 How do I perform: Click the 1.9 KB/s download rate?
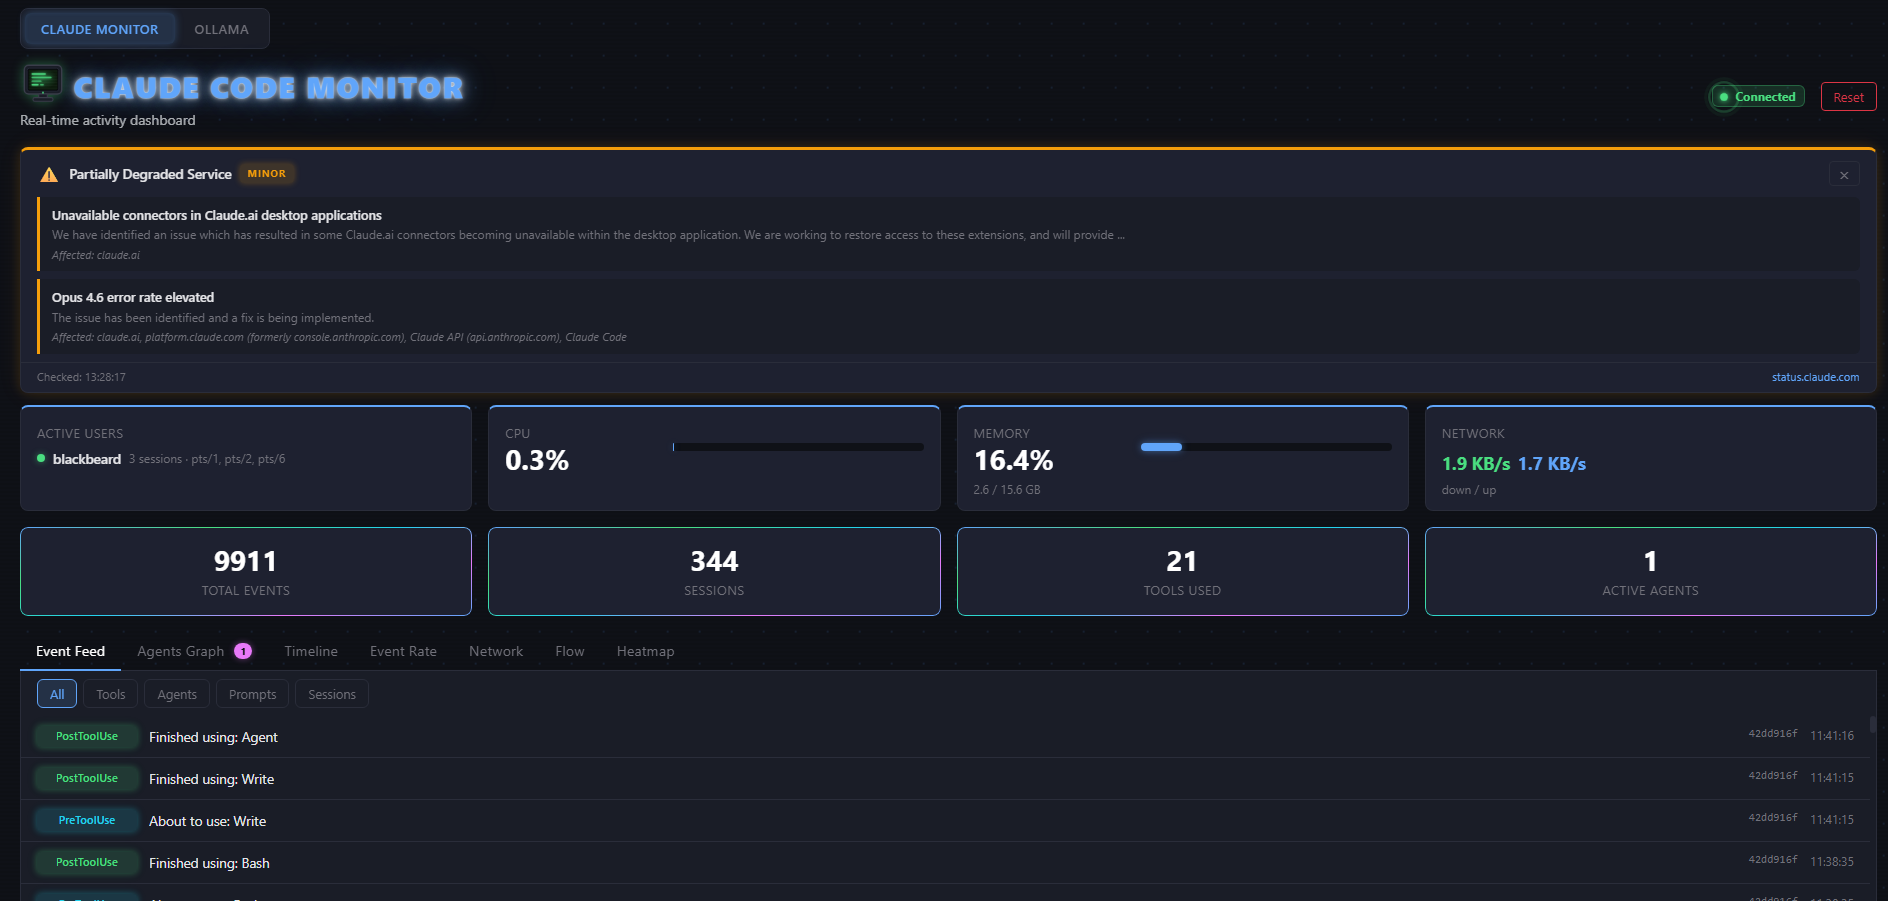(x=1476, y=464)
